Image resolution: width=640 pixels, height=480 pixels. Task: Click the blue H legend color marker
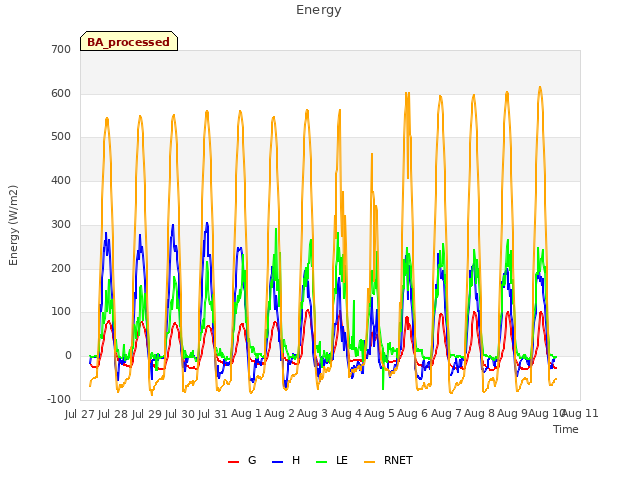(278, 462)
